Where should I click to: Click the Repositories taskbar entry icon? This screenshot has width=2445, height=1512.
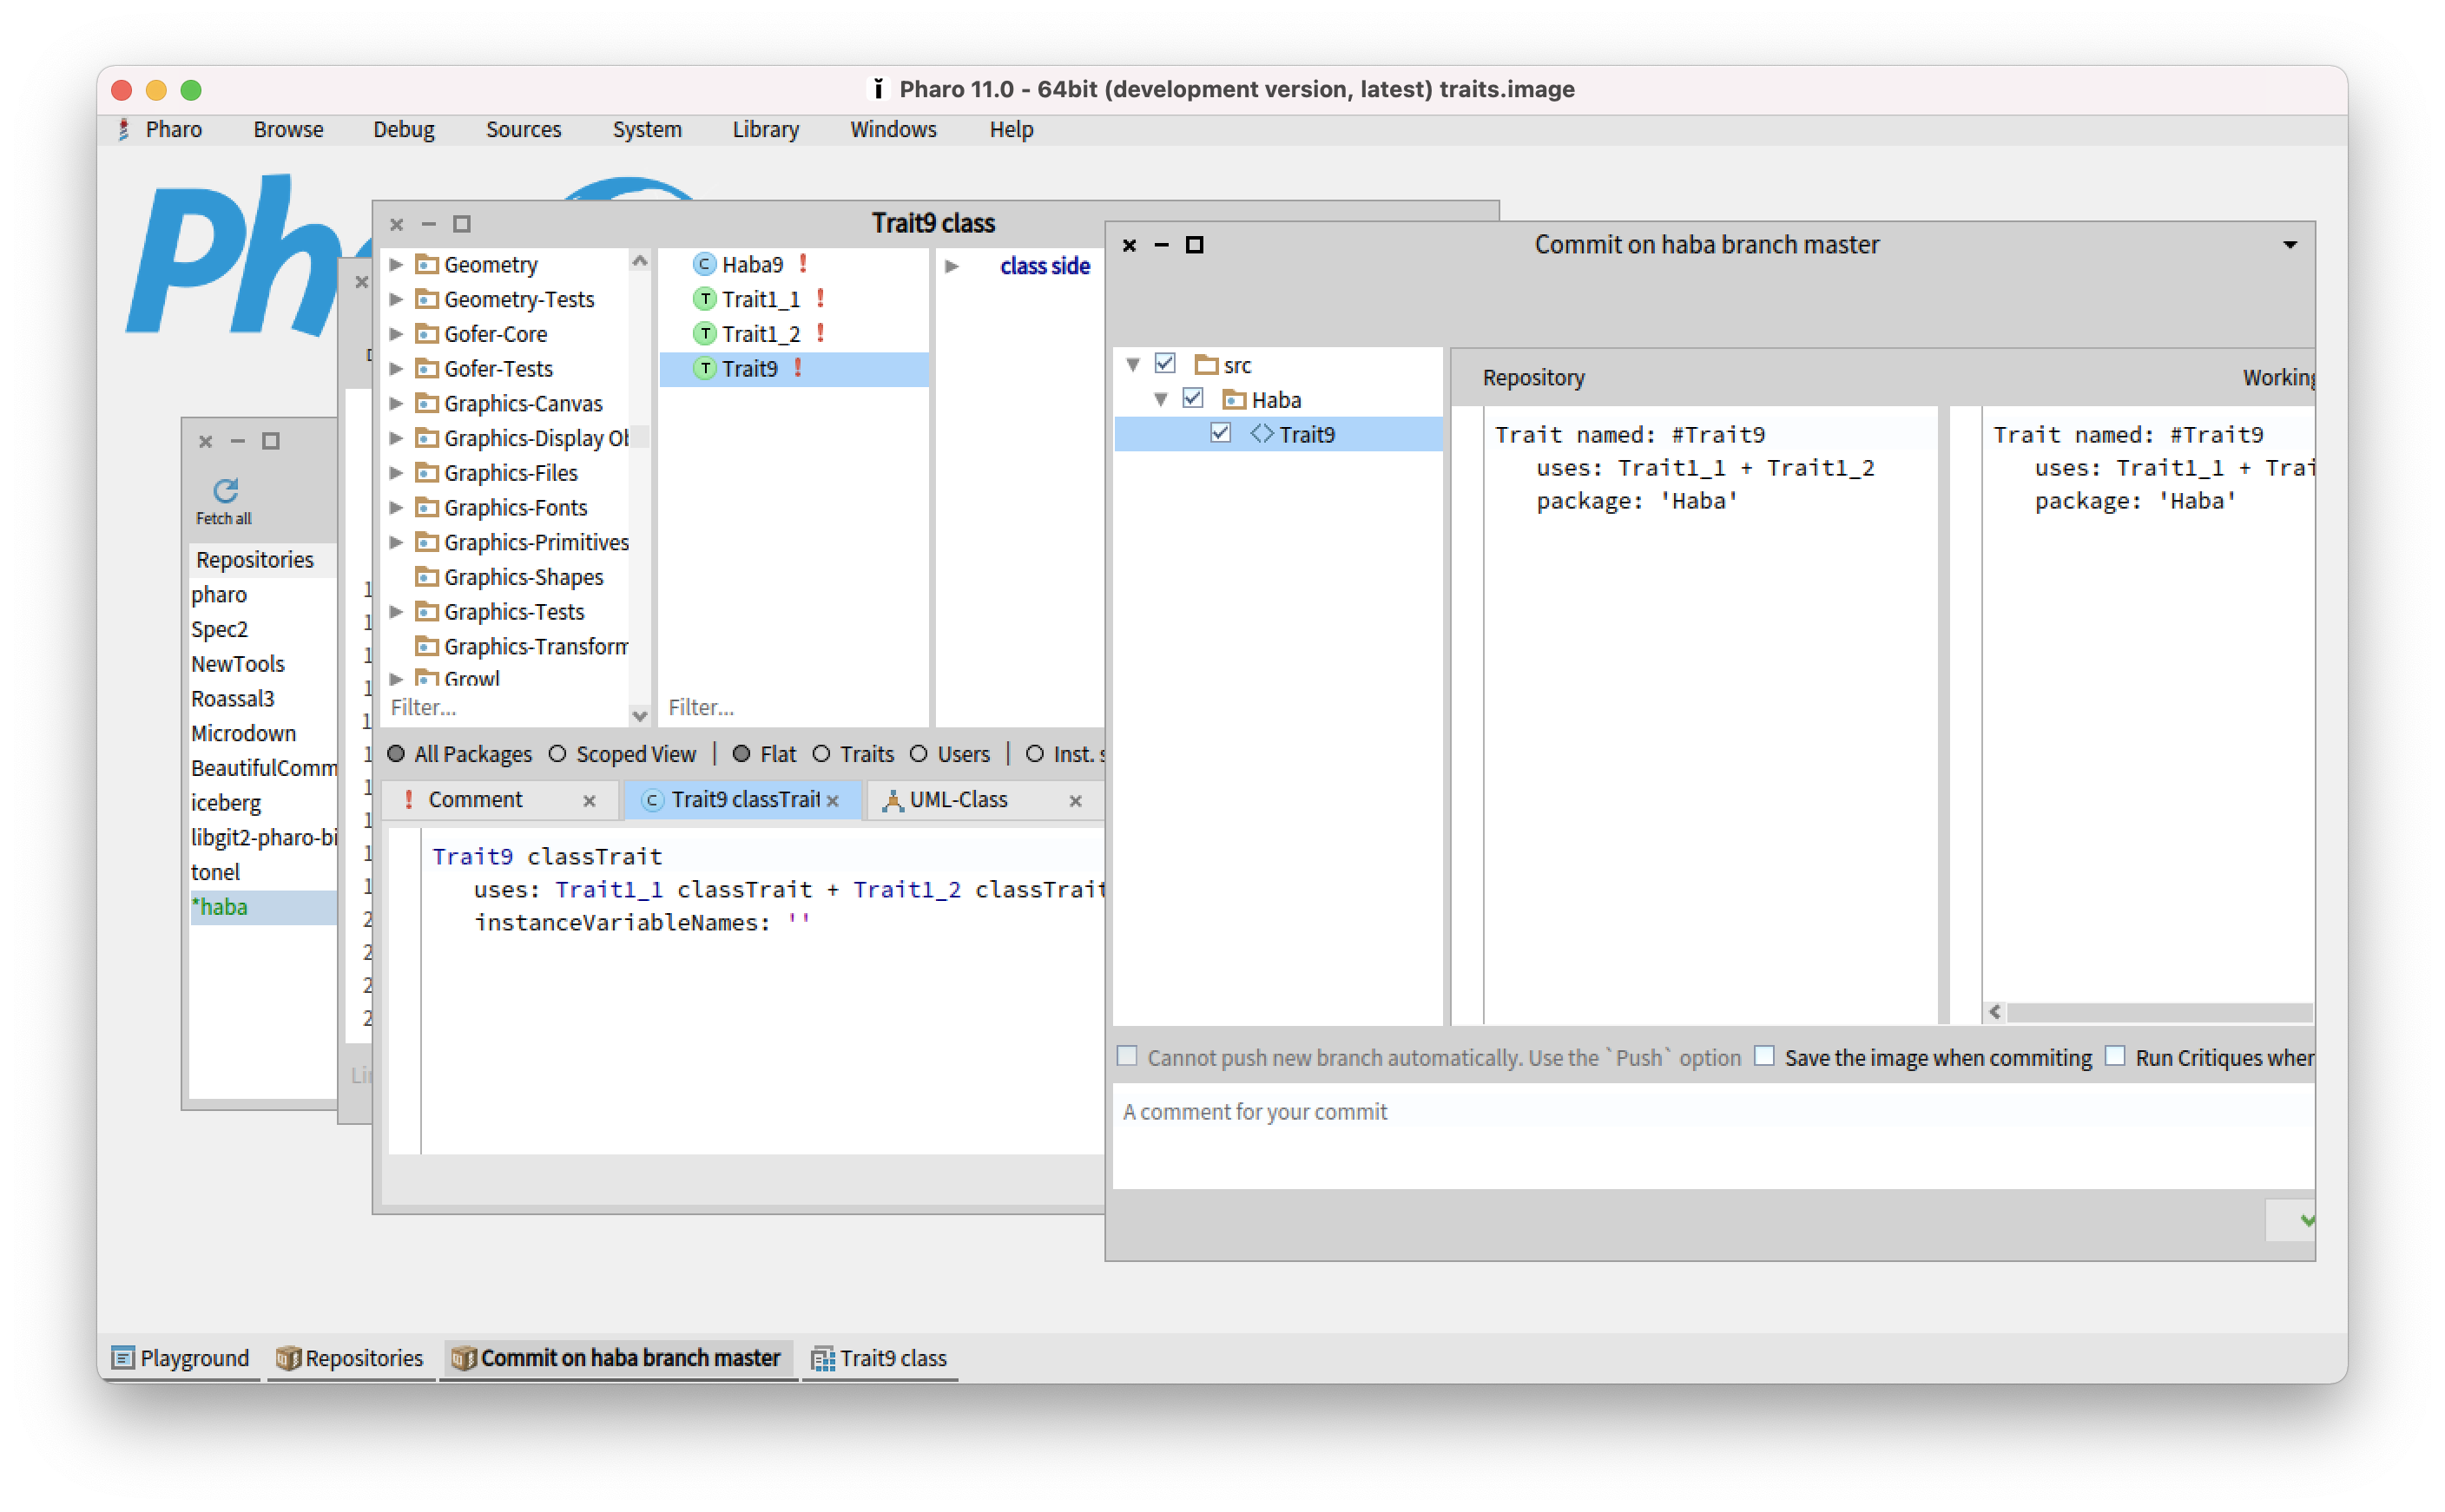290,1358
